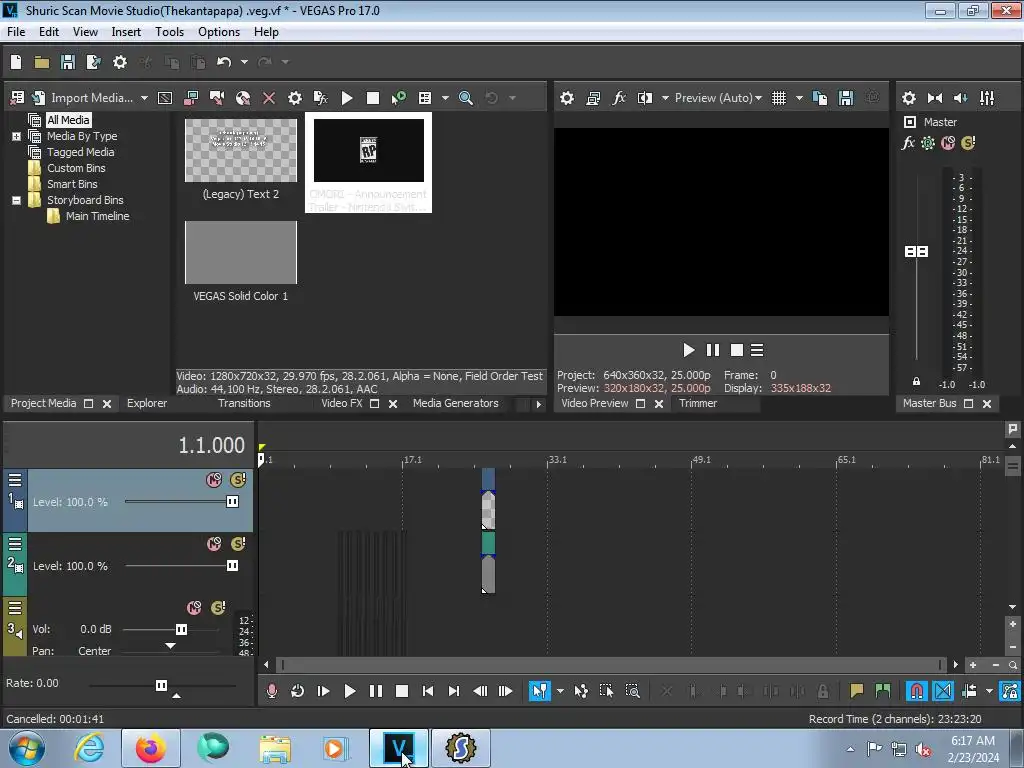Select the Tagged Media tree item
Viewport: 1024px width, 768px height.
(x=80, y=152)
